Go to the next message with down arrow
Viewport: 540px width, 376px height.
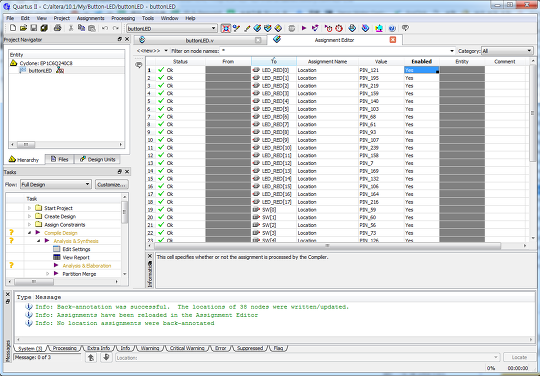point(106,357)
